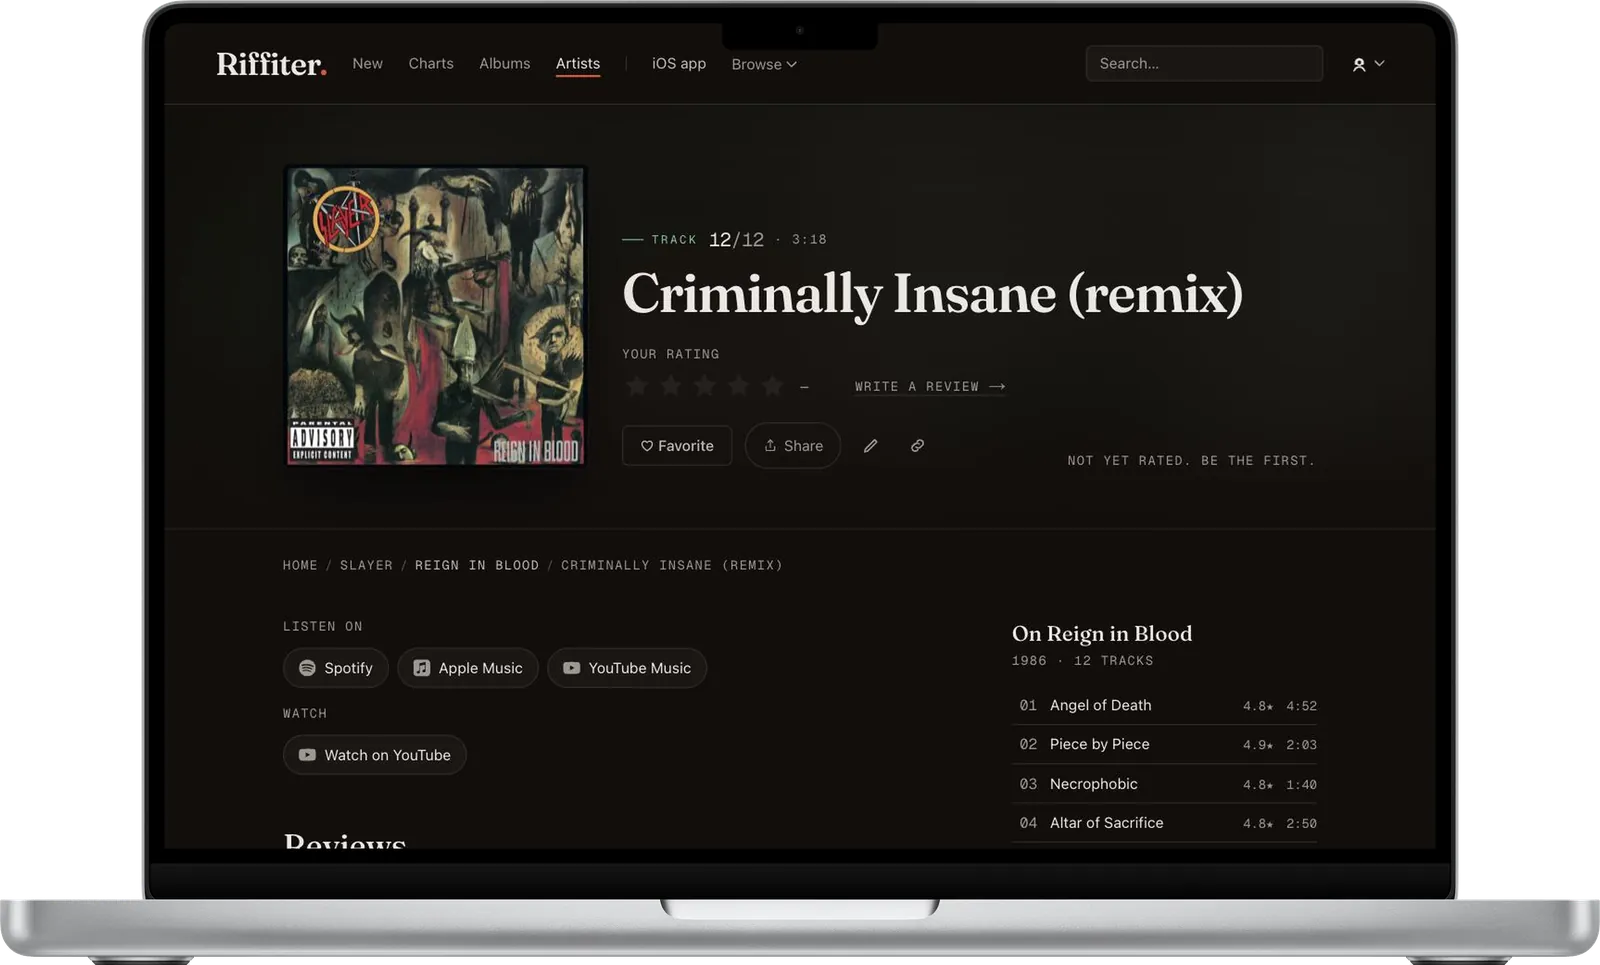
Task: Listen on Apple Music
Action: [468, 668]
